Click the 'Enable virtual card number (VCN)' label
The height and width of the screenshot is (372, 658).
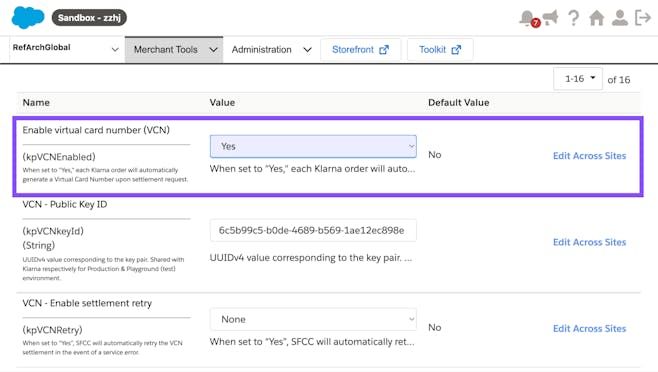[96, 130]
